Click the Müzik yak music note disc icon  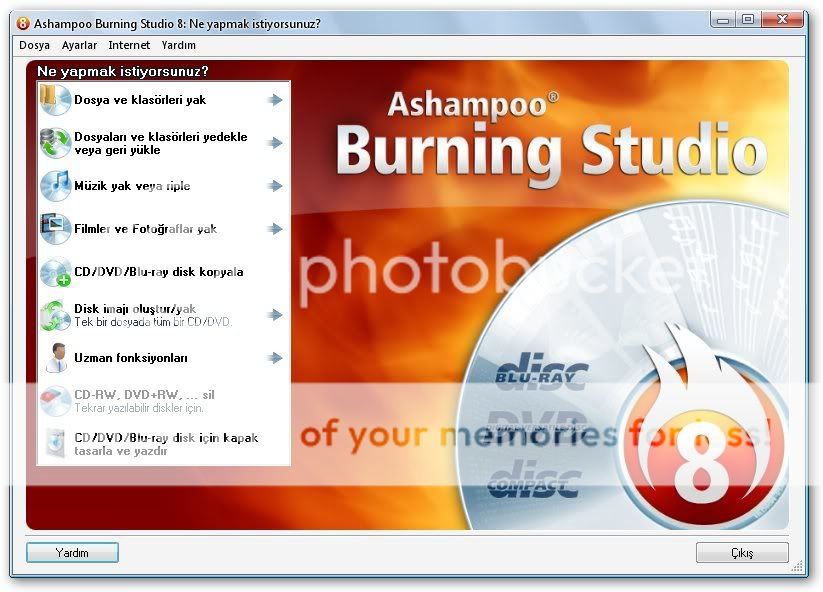(x=55, y=186)
